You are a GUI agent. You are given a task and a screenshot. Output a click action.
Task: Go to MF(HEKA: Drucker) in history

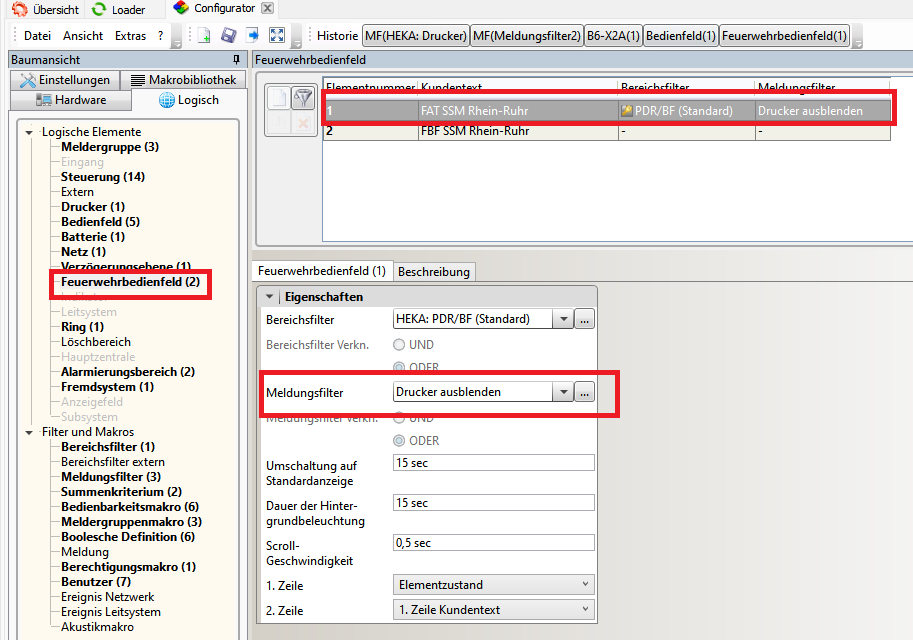point(416,36)
